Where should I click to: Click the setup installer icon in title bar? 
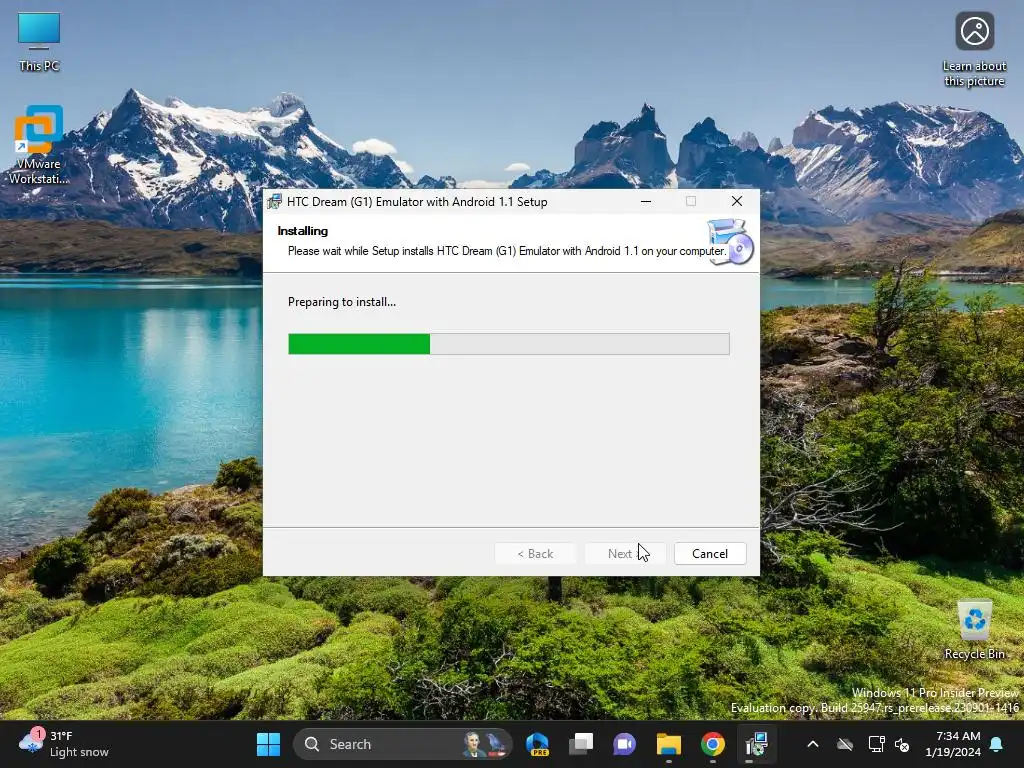point(275,201)
